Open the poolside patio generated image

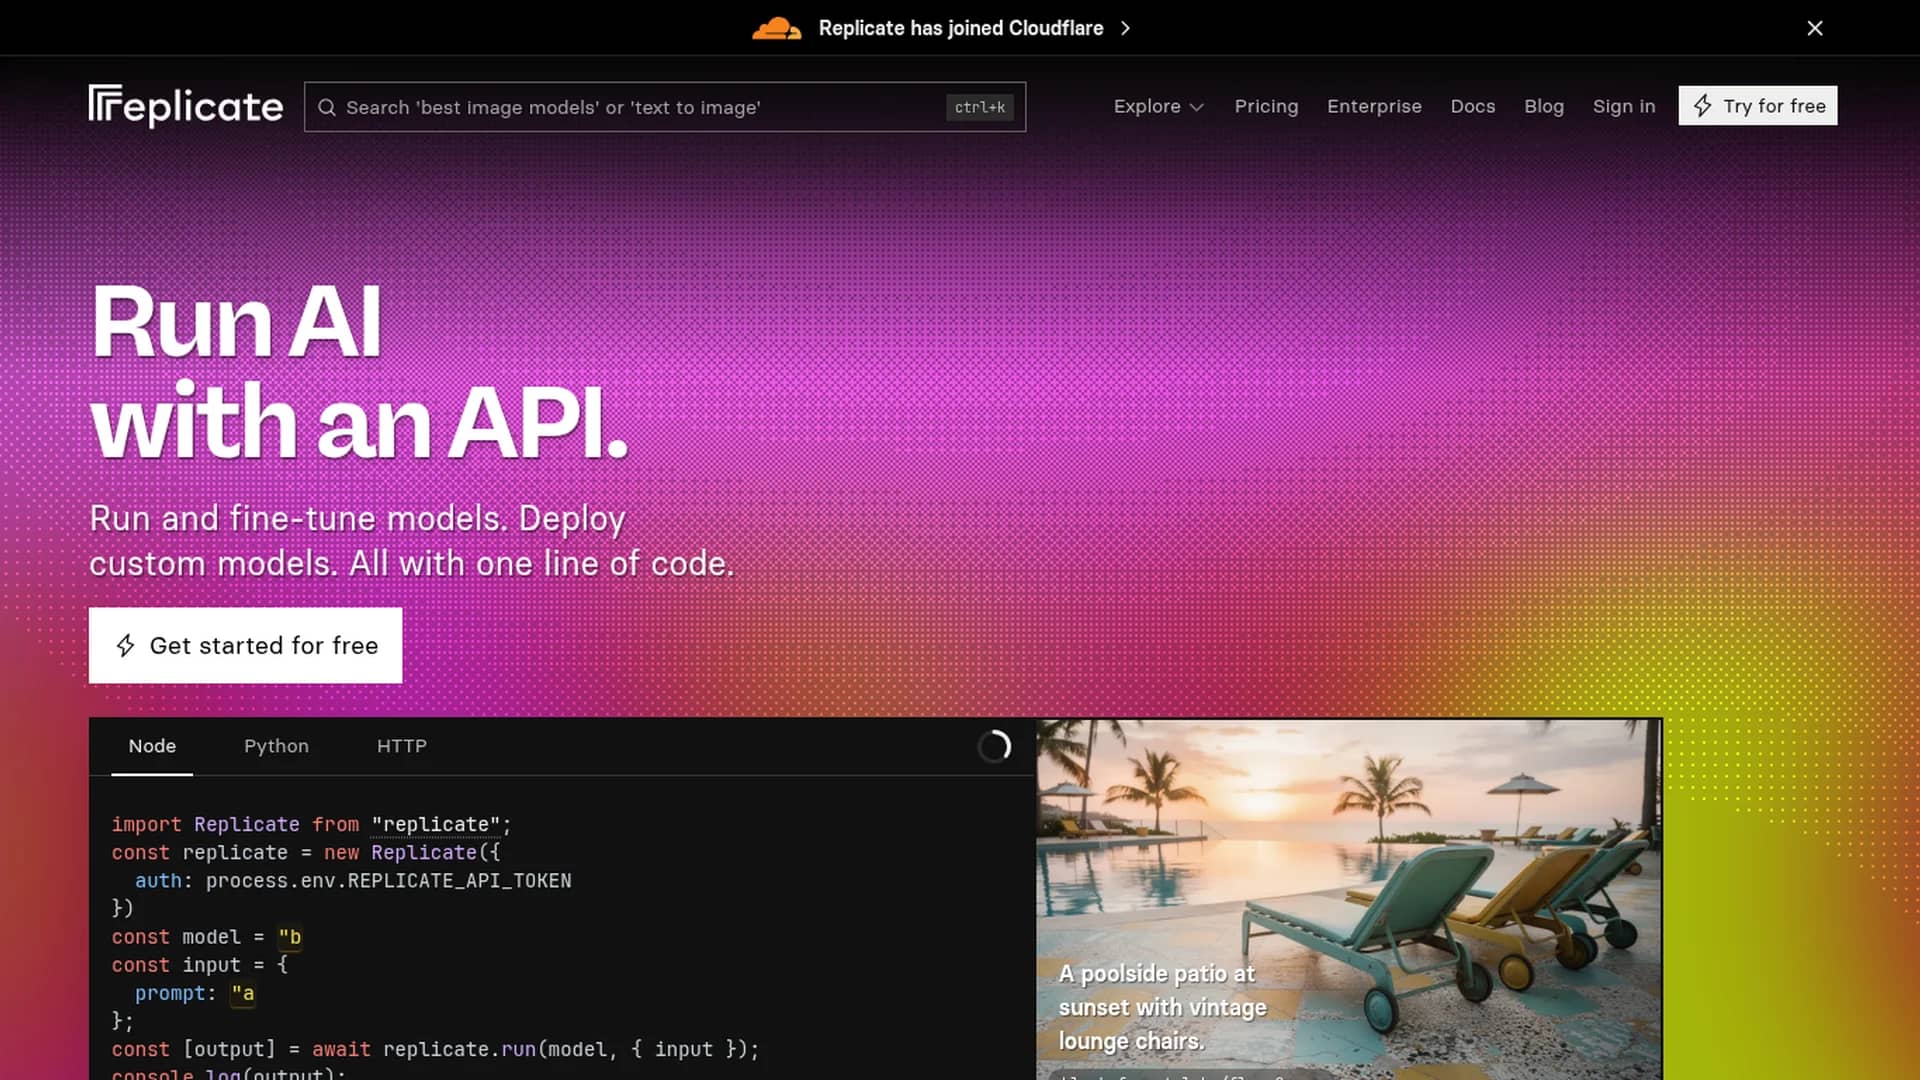1349,899
